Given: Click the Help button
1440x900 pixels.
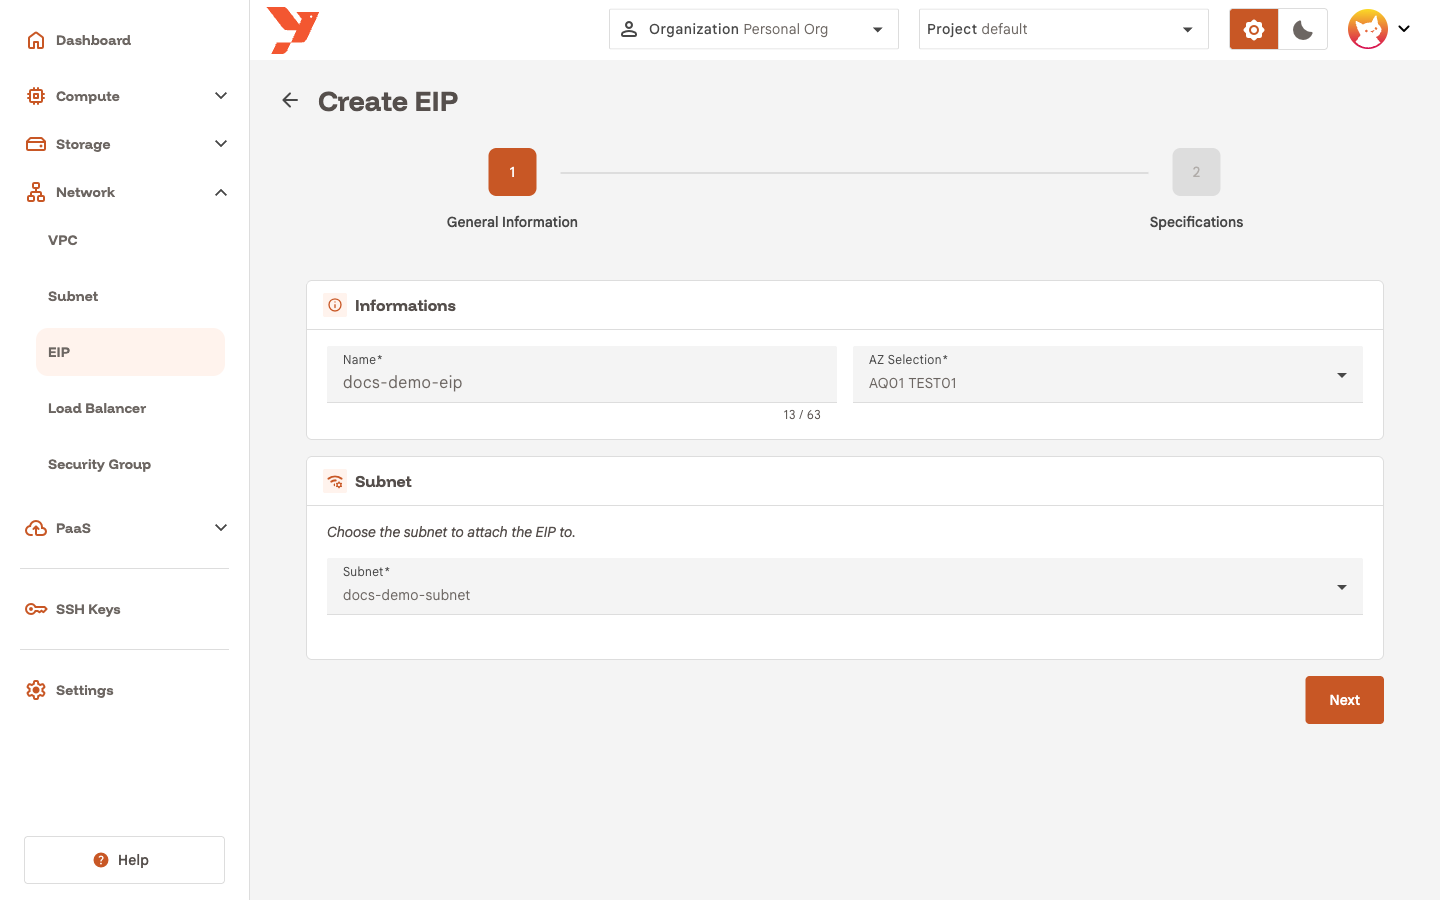Looking at the screenshot, I should [x=124, y=860].
